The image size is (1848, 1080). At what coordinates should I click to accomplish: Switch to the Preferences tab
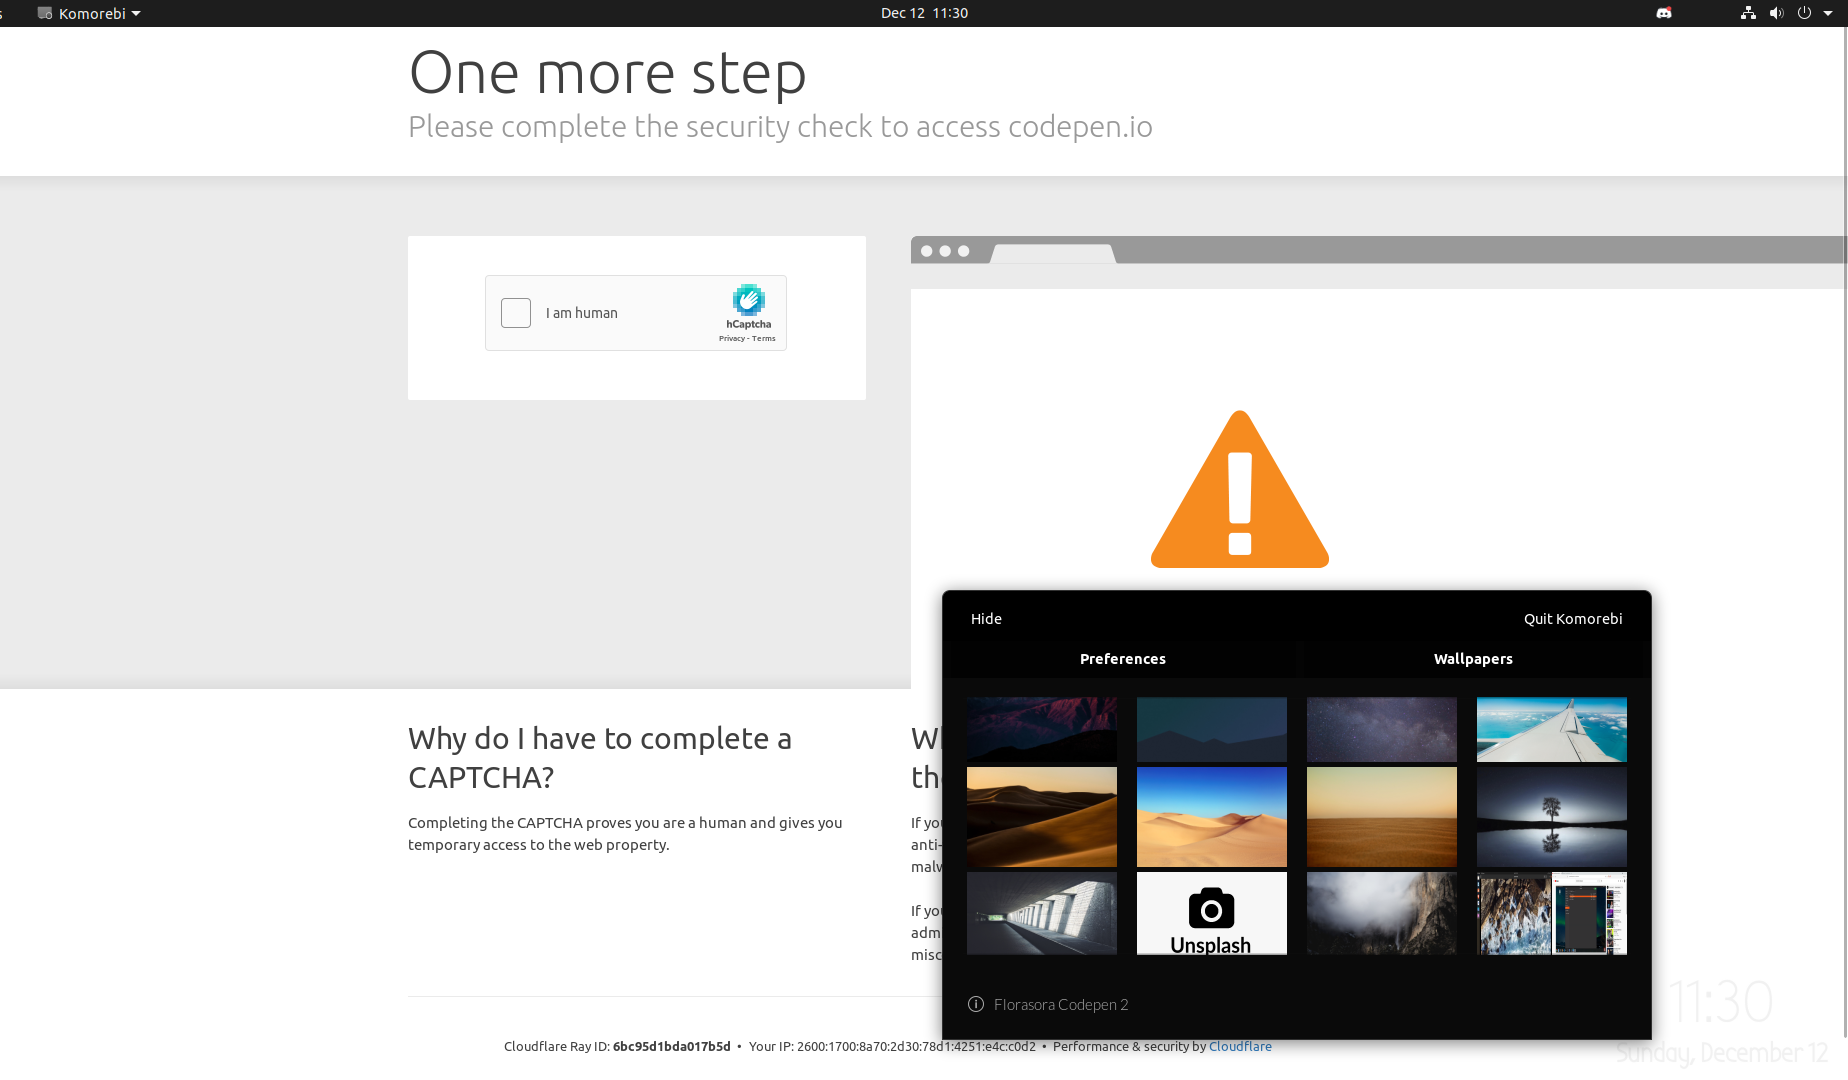tap(1122, 659)
